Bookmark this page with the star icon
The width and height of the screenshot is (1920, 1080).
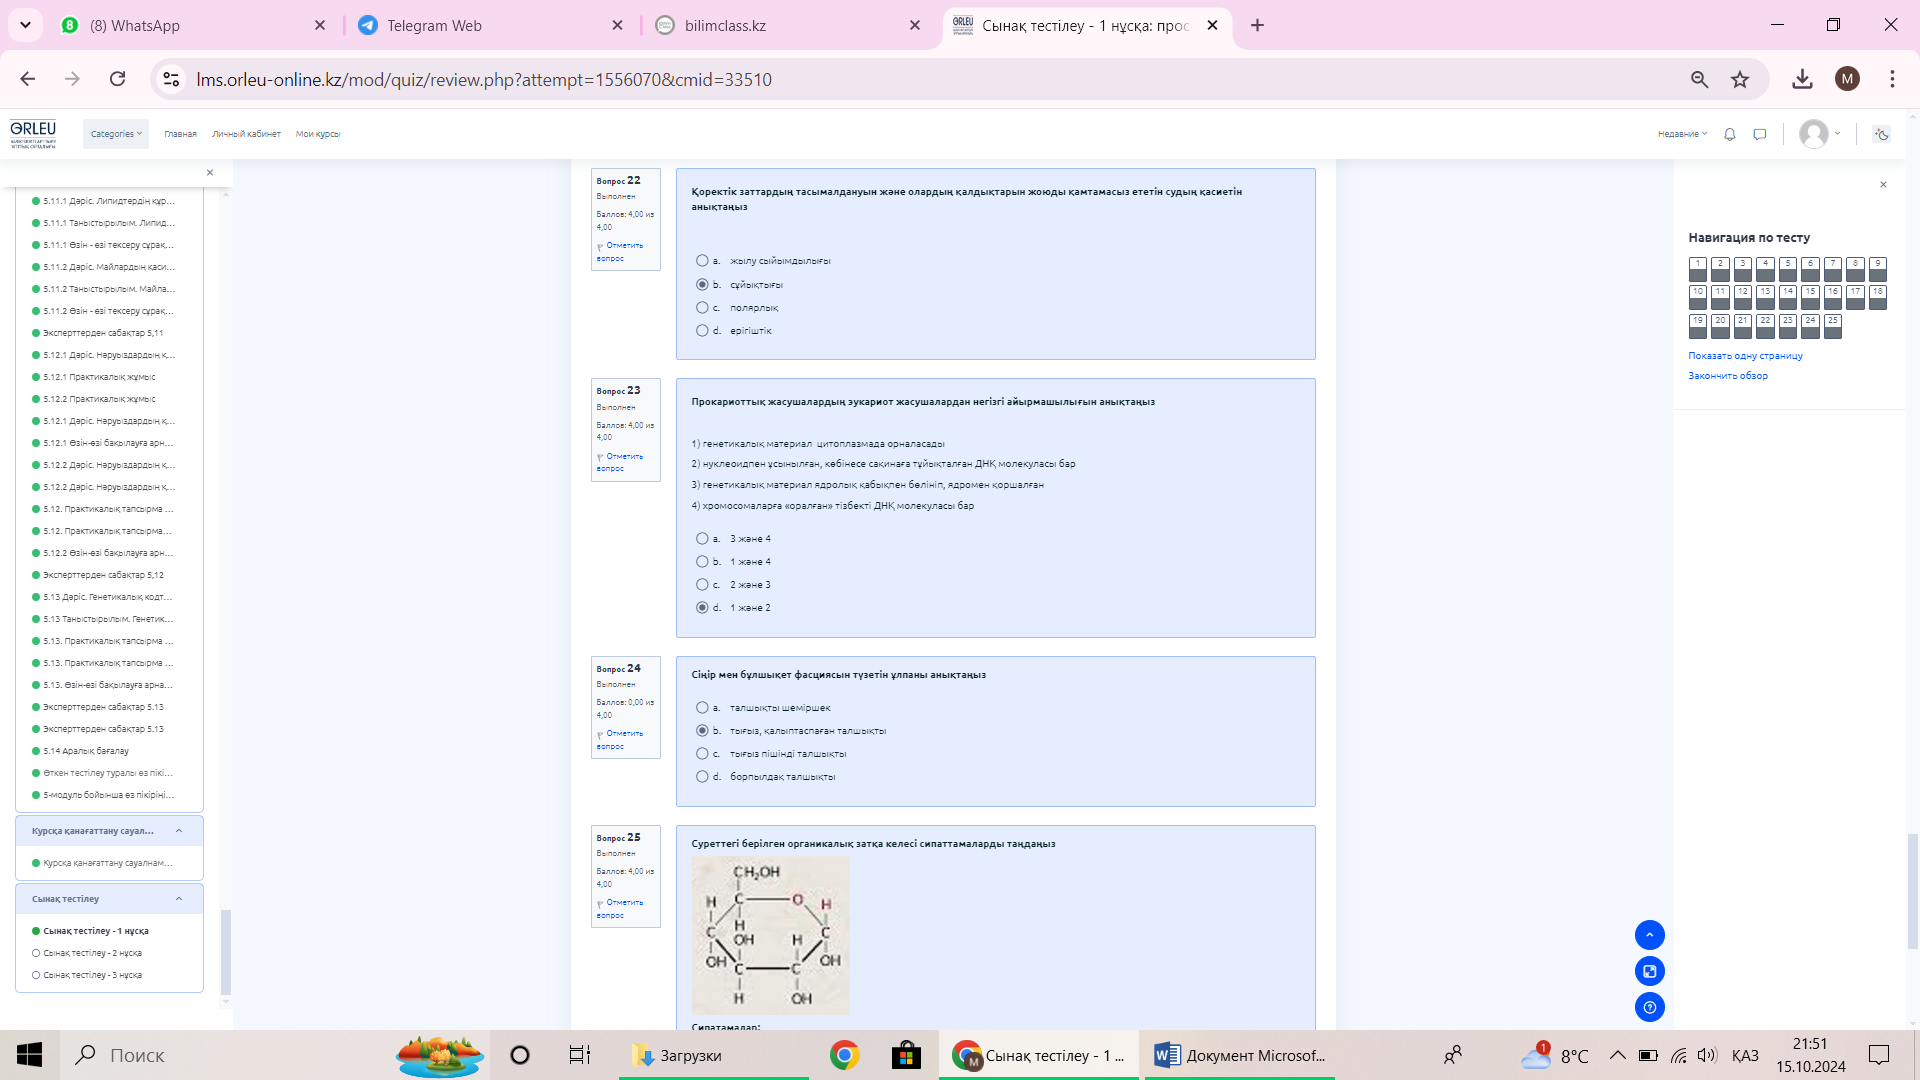pos(1740,79)
